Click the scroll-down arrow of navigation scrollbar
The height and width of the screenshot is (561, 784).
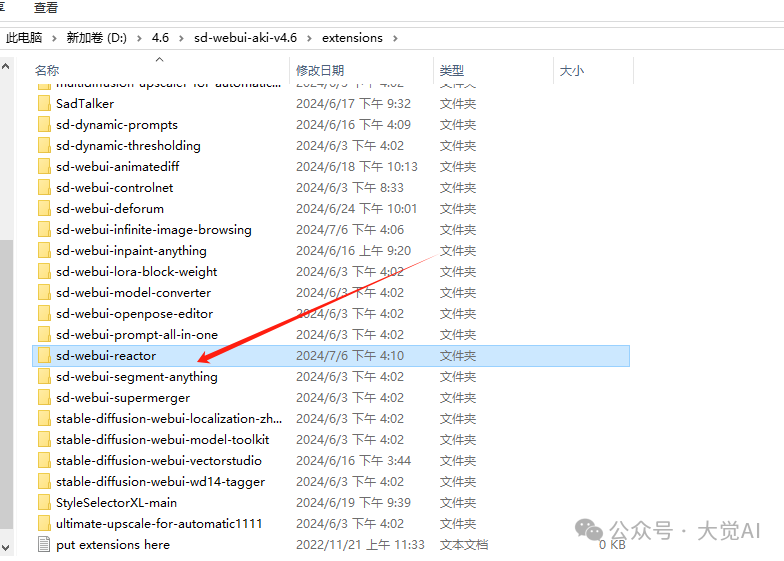click(x=6, y=548)
